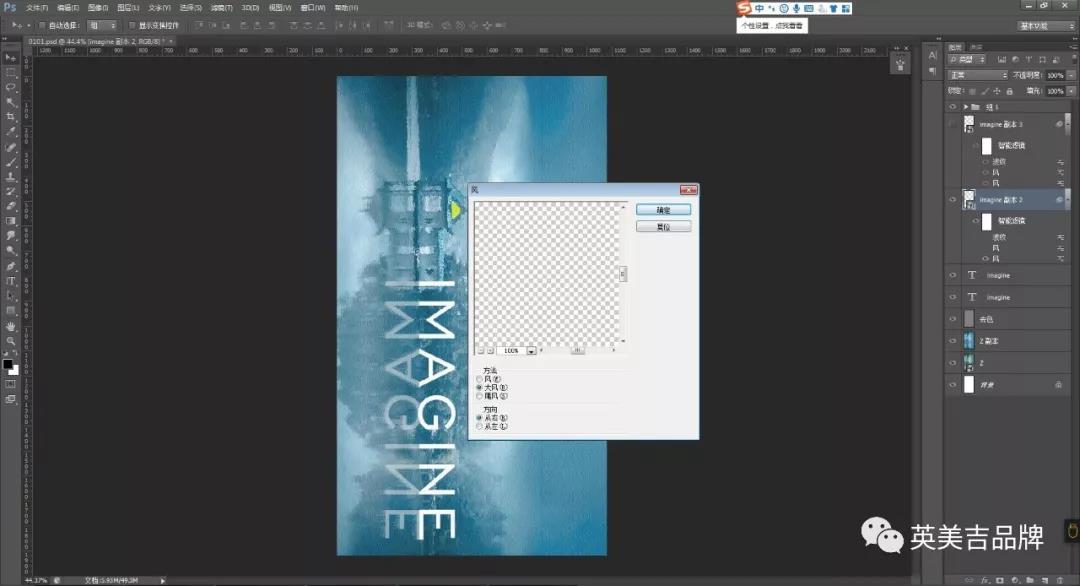Select the Path Selection tool
The image size is (1080, 586).
[x=10, y=295]
